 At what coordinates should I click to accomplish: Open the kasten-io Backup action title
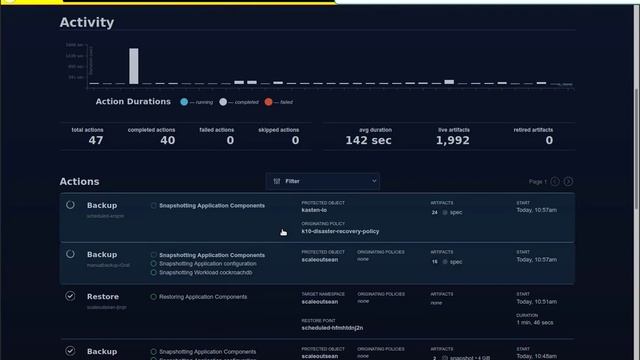click(102, 205)
